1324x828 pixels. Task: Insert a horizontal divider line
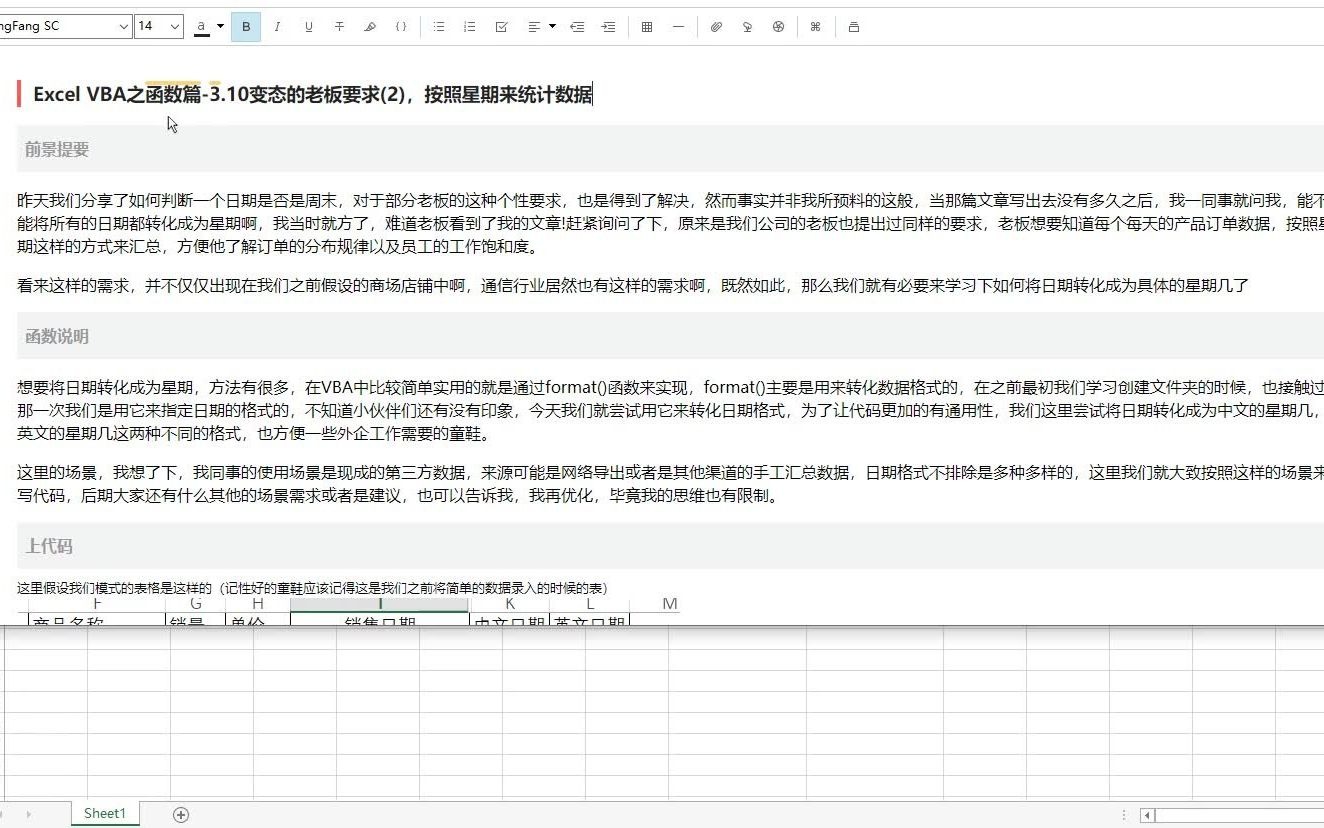tap(678, 26)
